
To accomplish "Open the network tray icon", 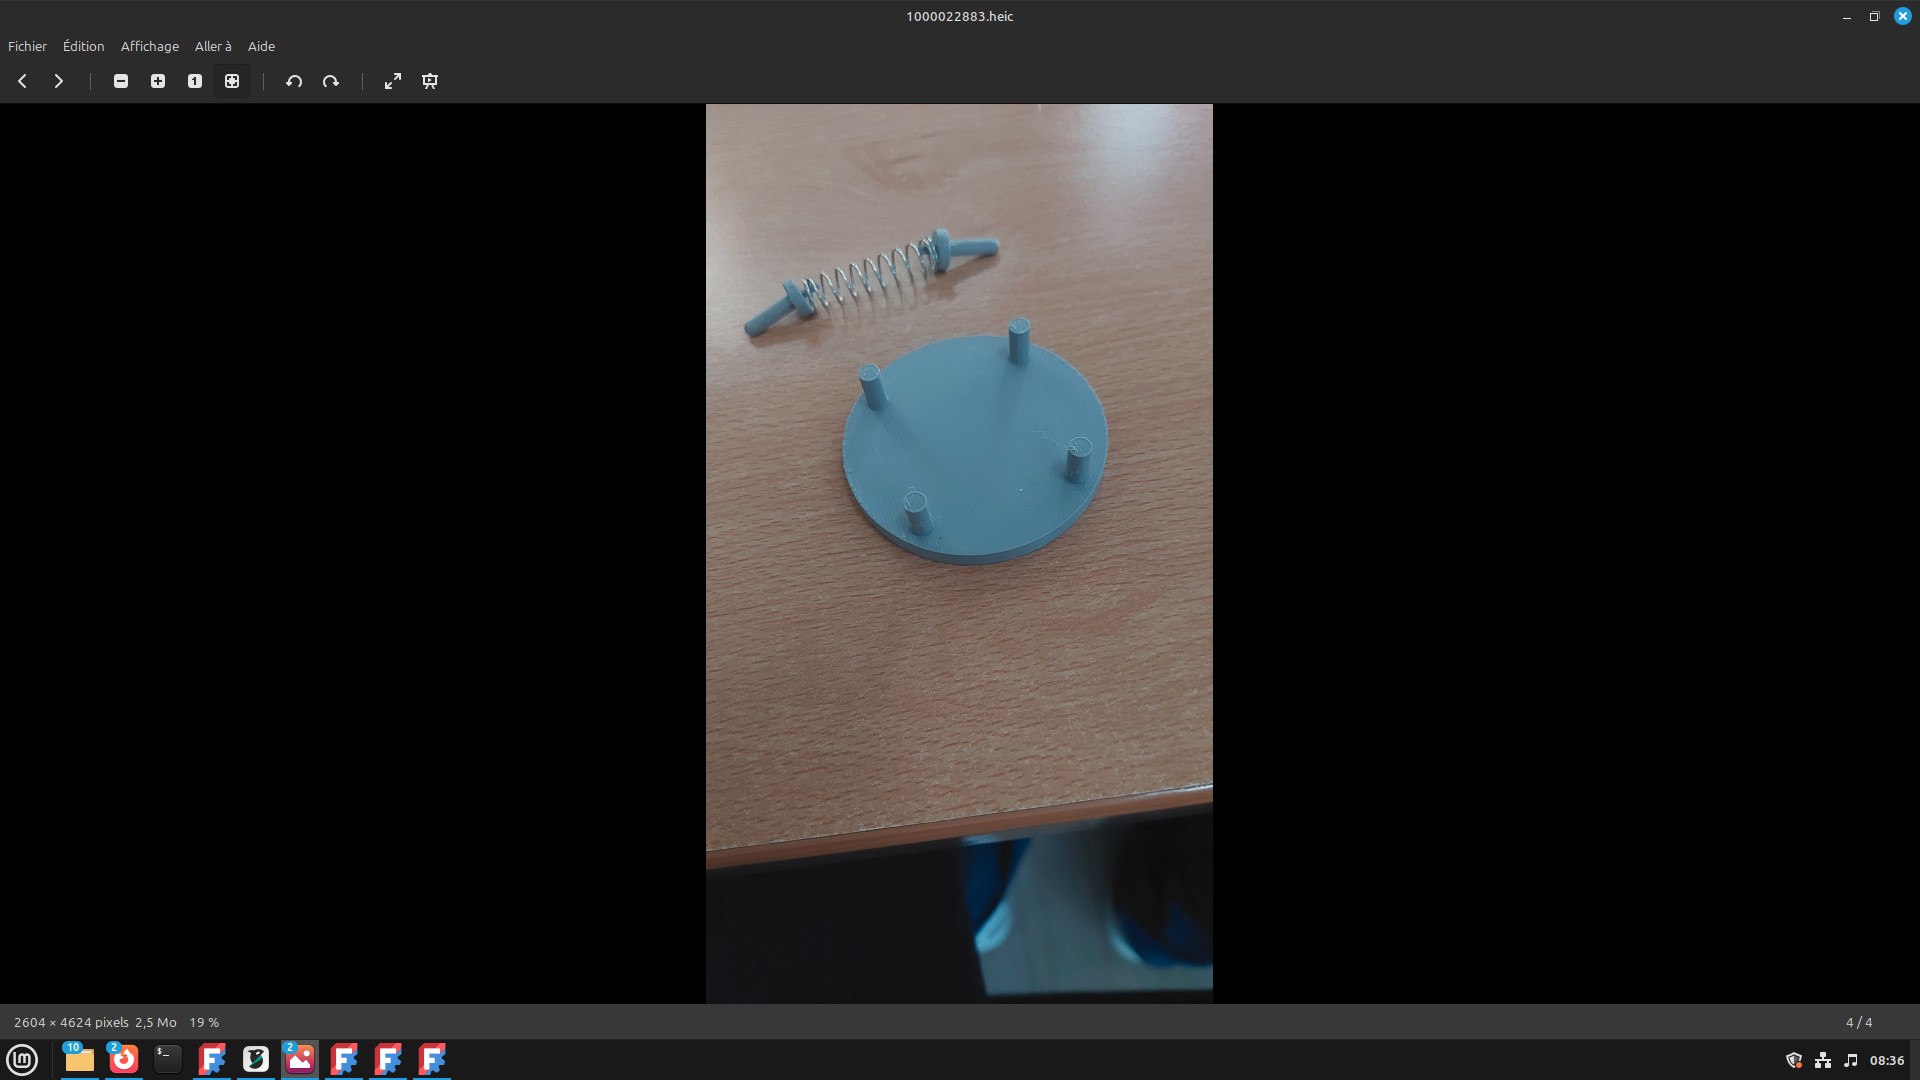I will [x=1823, y=1060].
